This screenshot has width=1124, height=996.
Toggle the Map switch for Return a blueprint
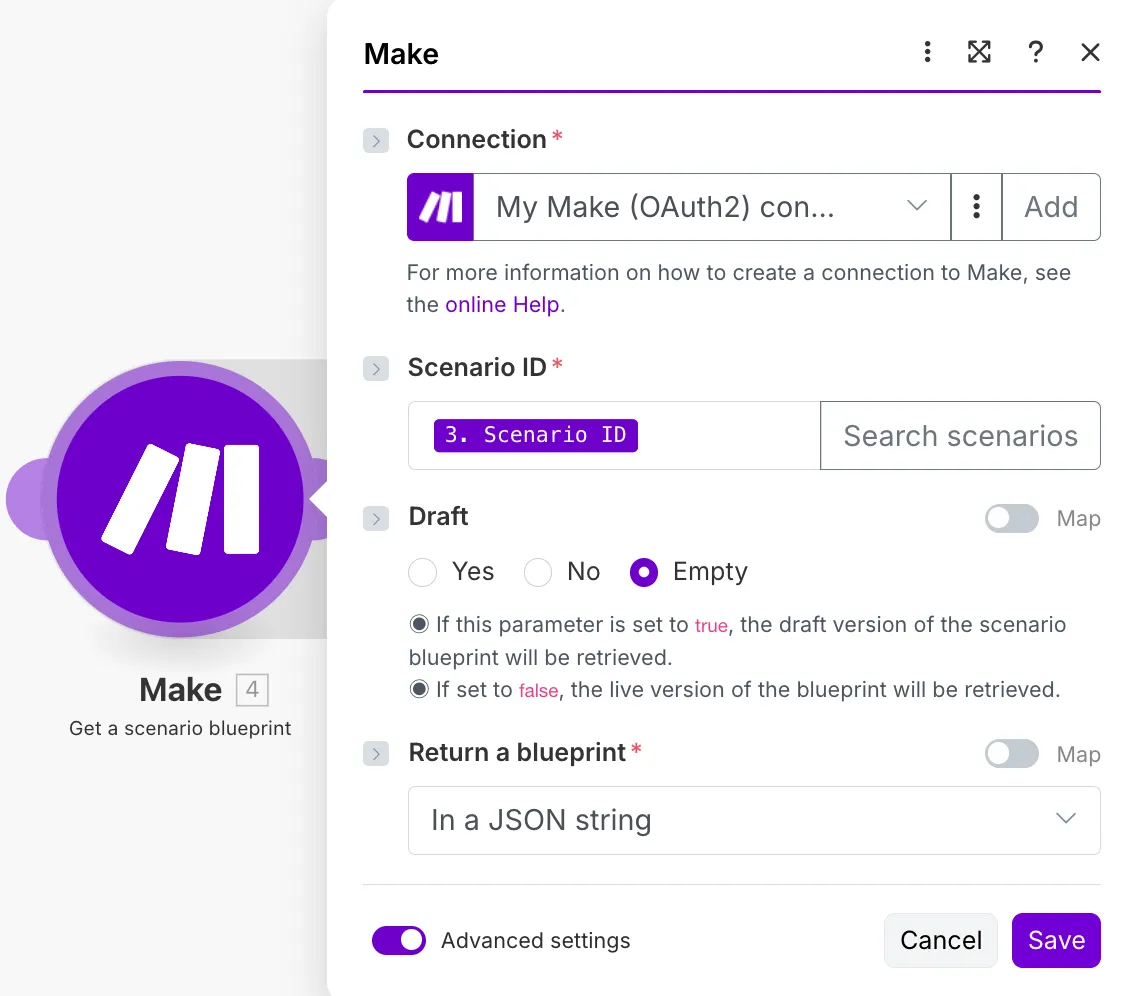(1011, 754)
